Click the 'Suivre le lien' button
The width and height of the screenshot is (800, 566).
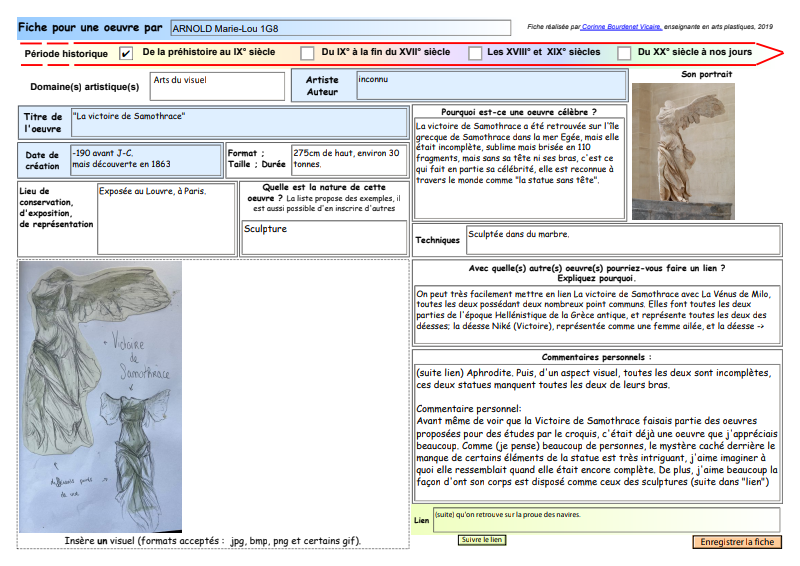point(482,540)
